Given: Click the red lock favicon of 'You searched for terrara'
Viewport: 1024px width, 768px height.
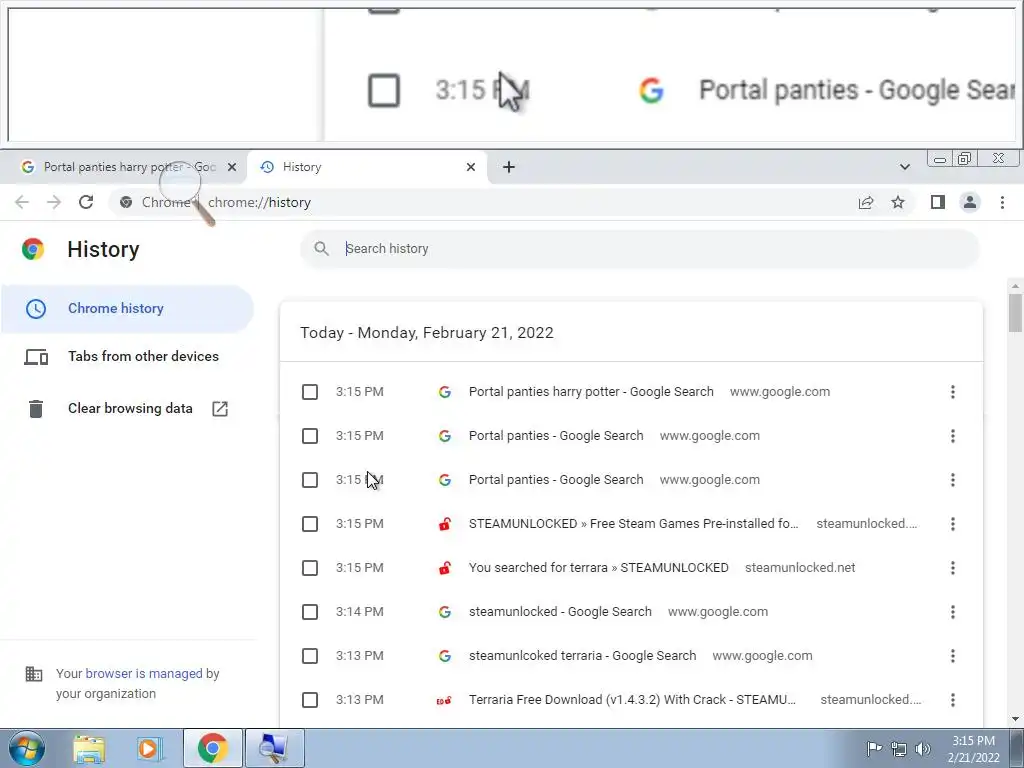Looking at the screenshot, I should point(445,568).
